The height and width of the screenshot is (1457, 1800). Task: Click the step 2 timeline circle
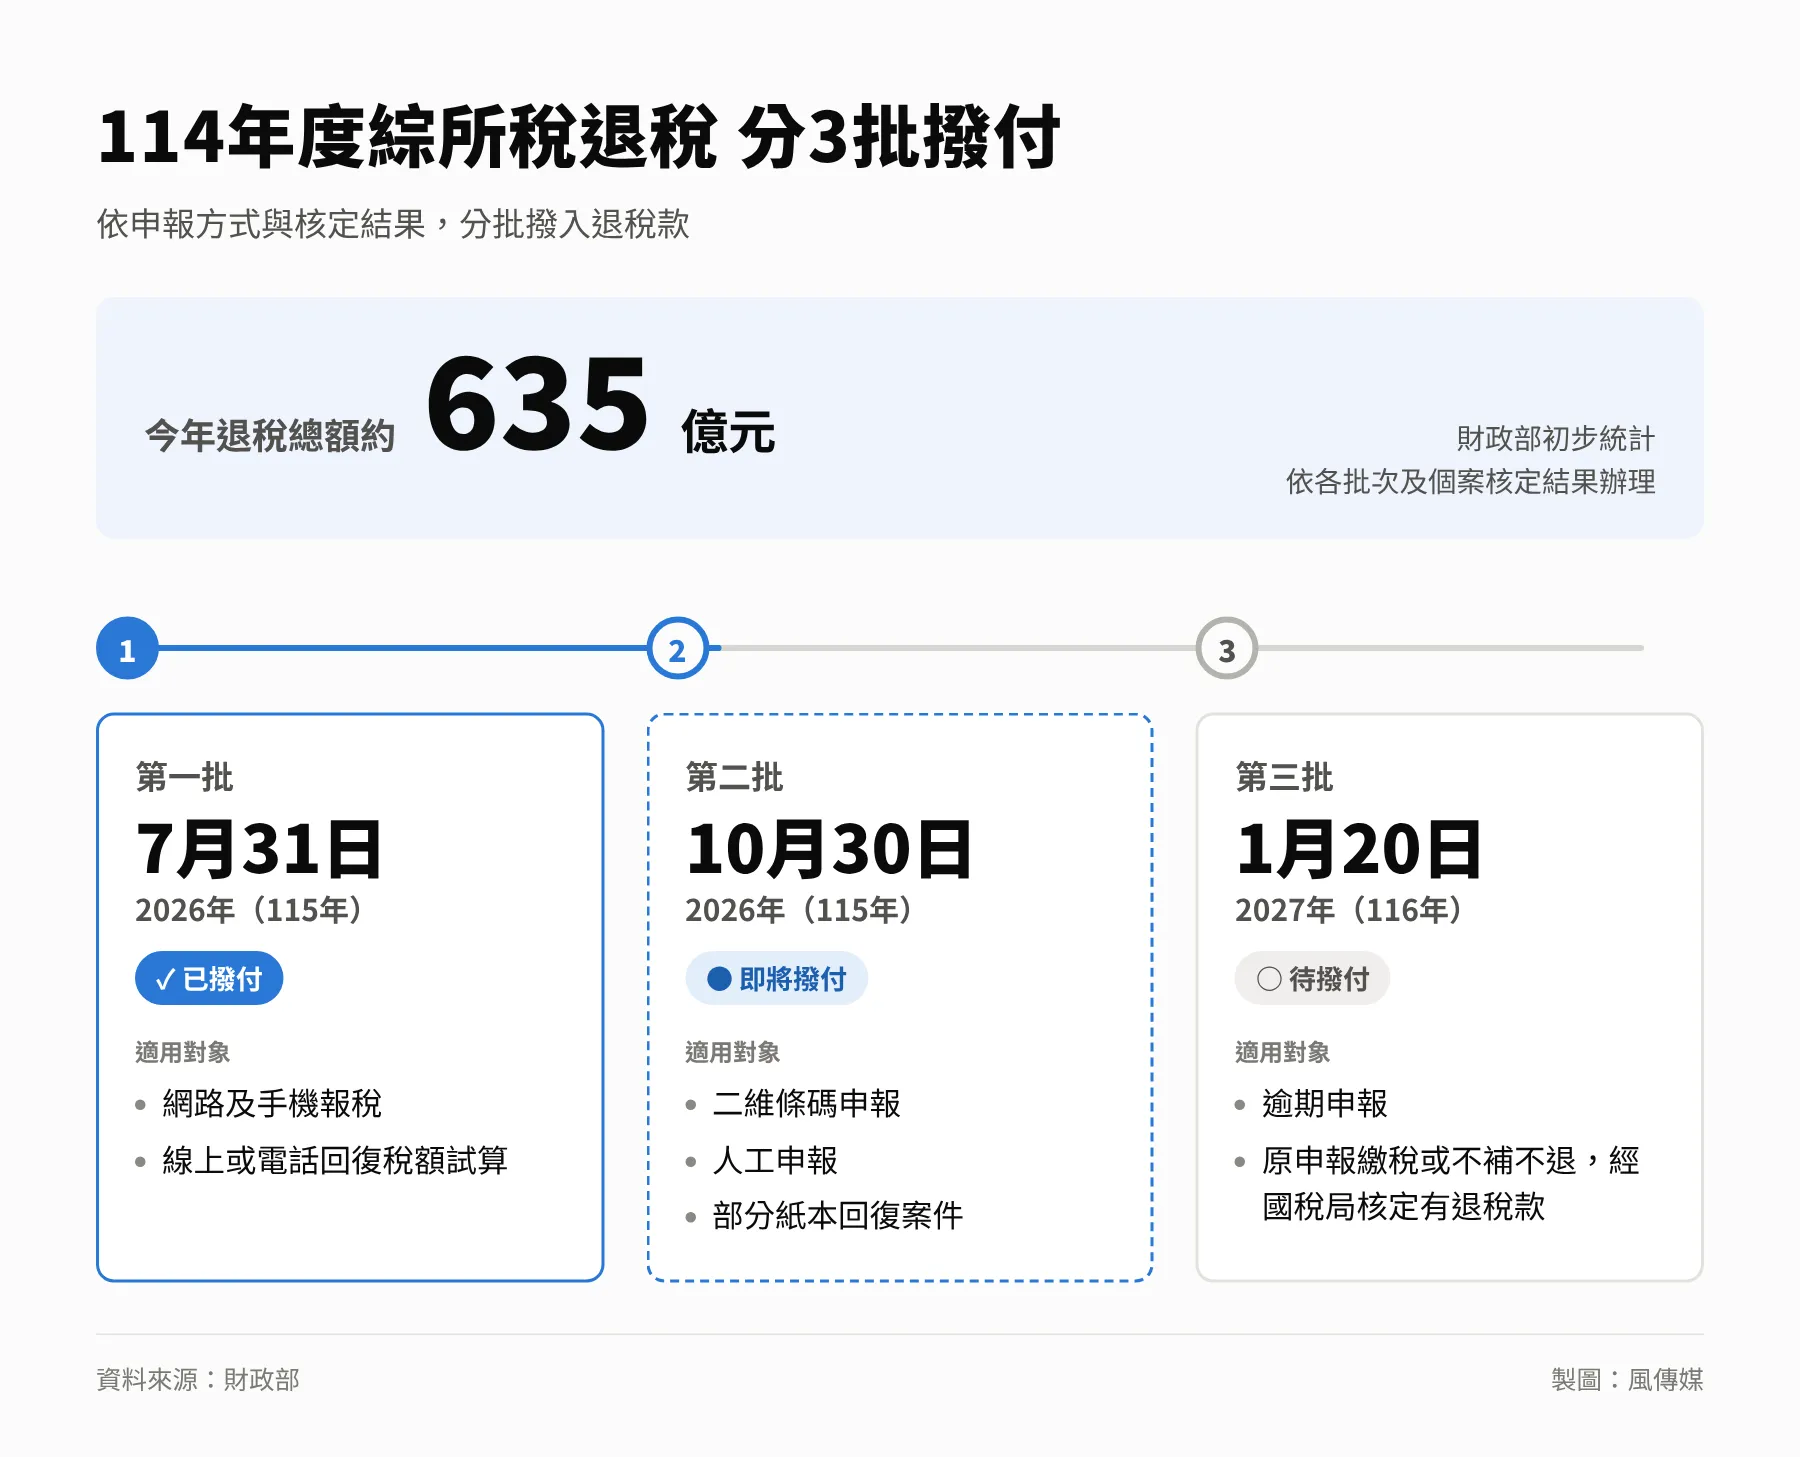677,649
